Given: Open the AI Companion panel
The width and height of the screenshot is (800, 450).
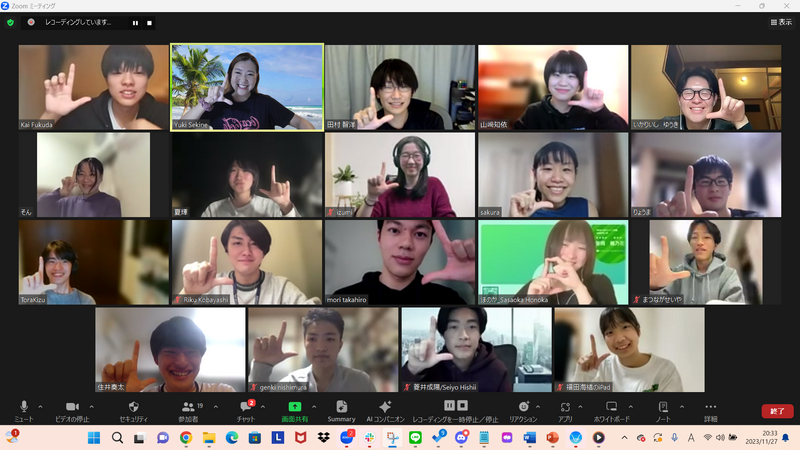Looking at the screenshot, I should coord(385,408).
